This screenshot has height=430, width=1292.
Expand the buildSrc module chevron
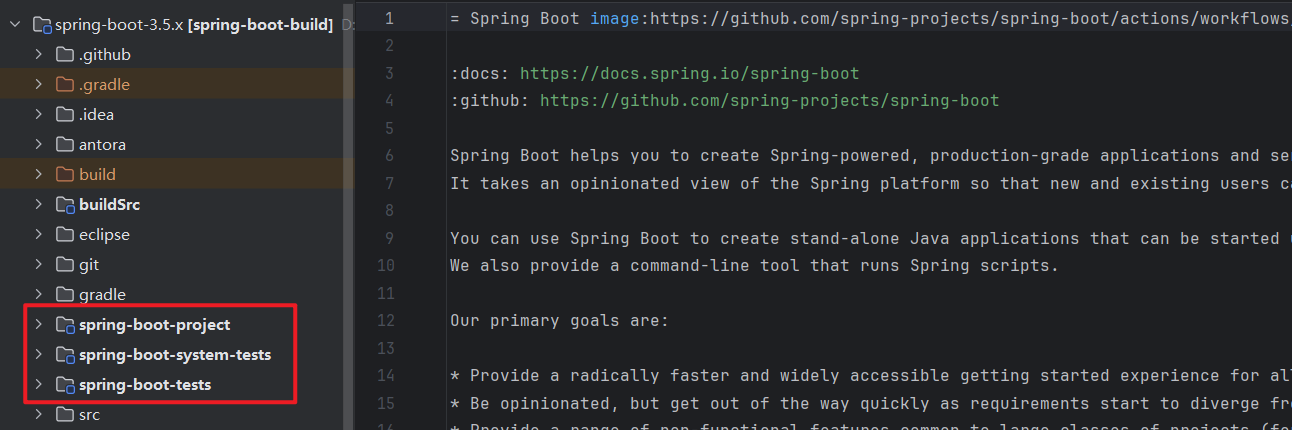(38, 204)
